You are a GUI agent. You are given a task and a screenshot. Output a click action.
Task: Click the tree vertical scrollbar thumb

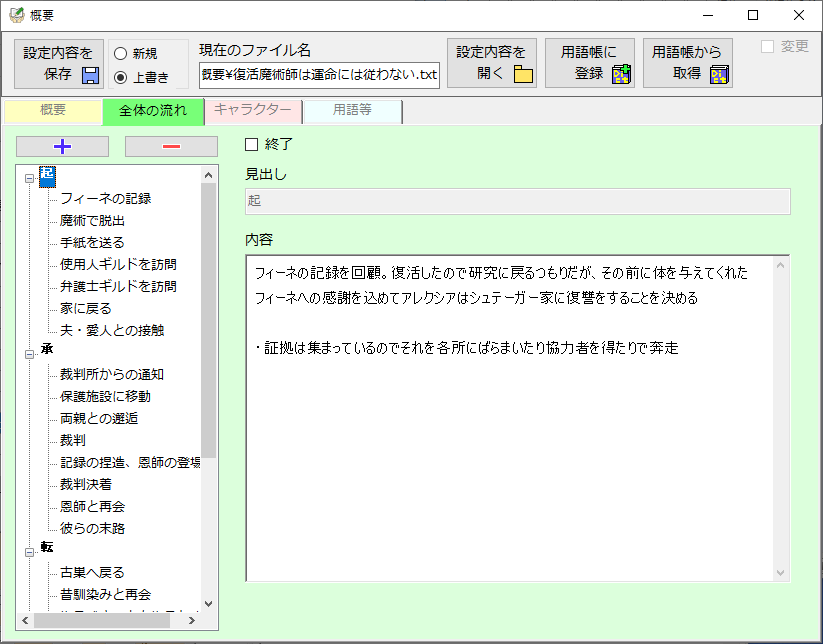[x=208, y=320]
